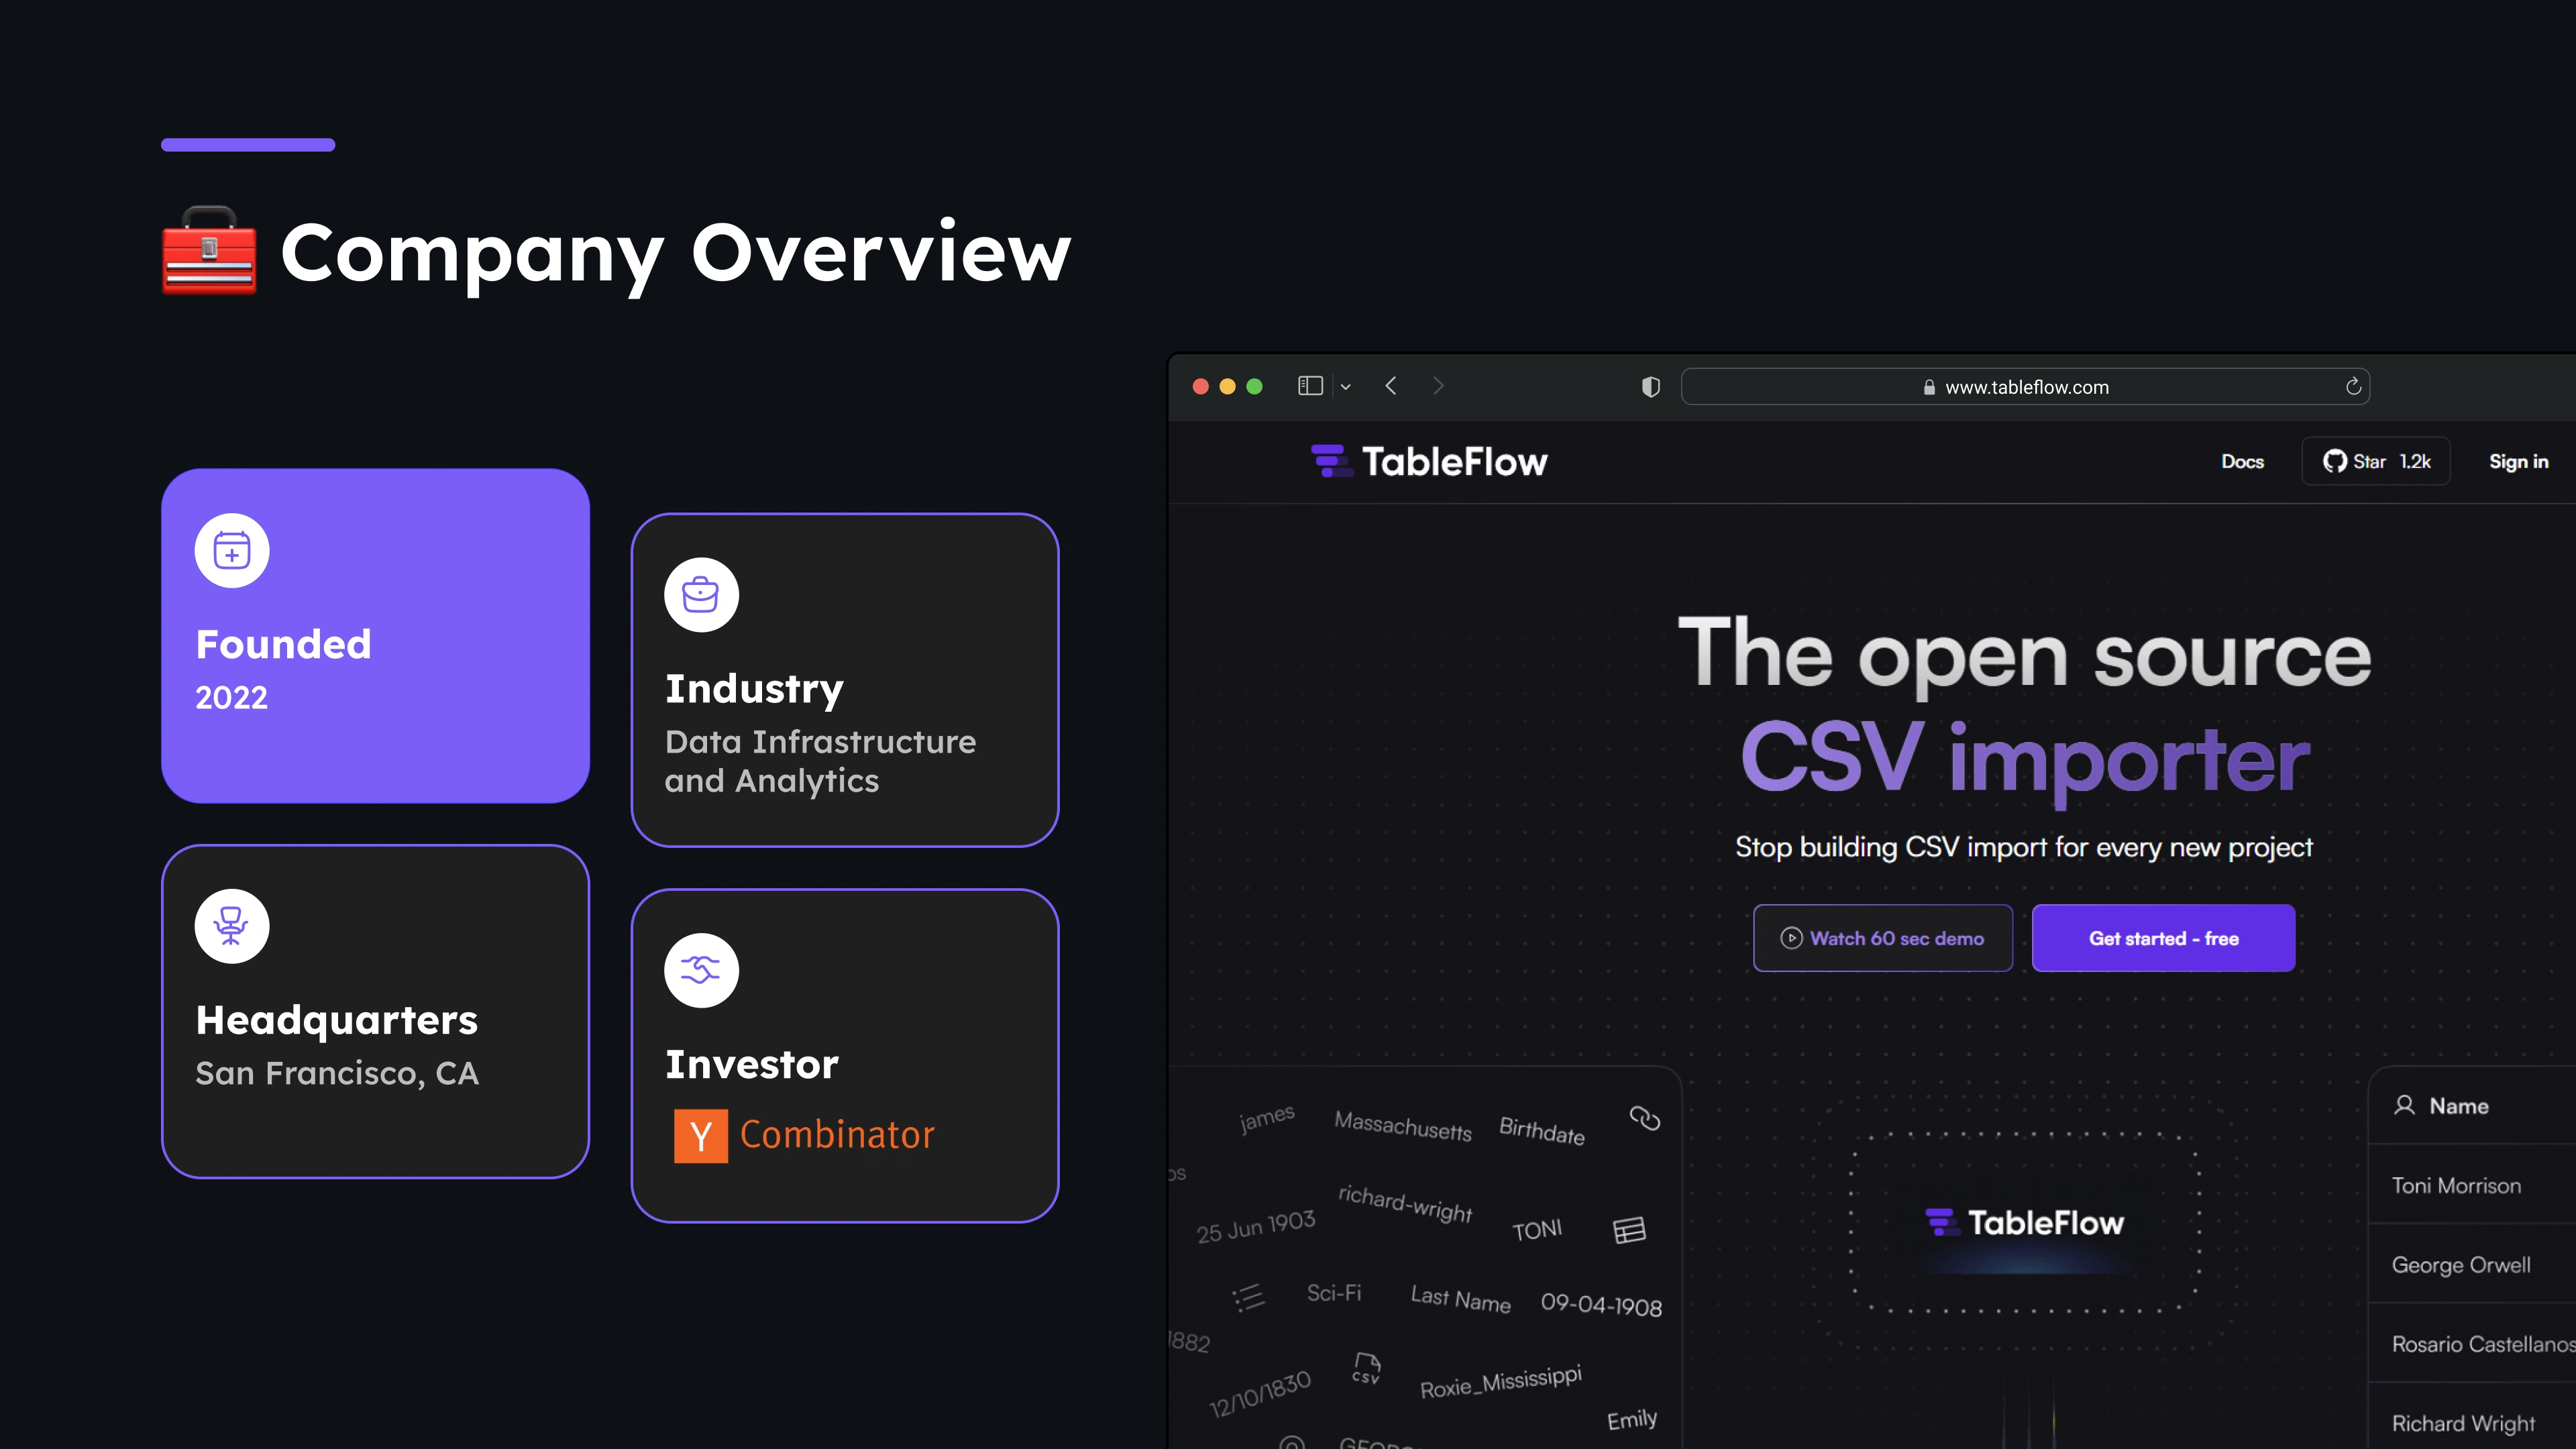Click the Company Overview heading
Image resolution: width=2576 pixels, height=1449 pixels.
point(676,253)
